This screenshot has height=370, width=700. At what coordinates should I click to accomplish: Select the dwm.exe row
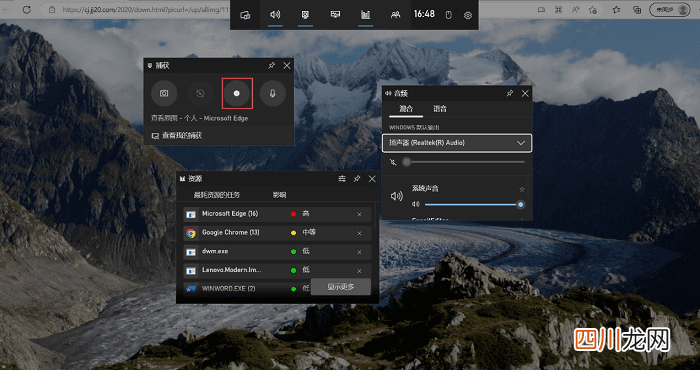277,252
